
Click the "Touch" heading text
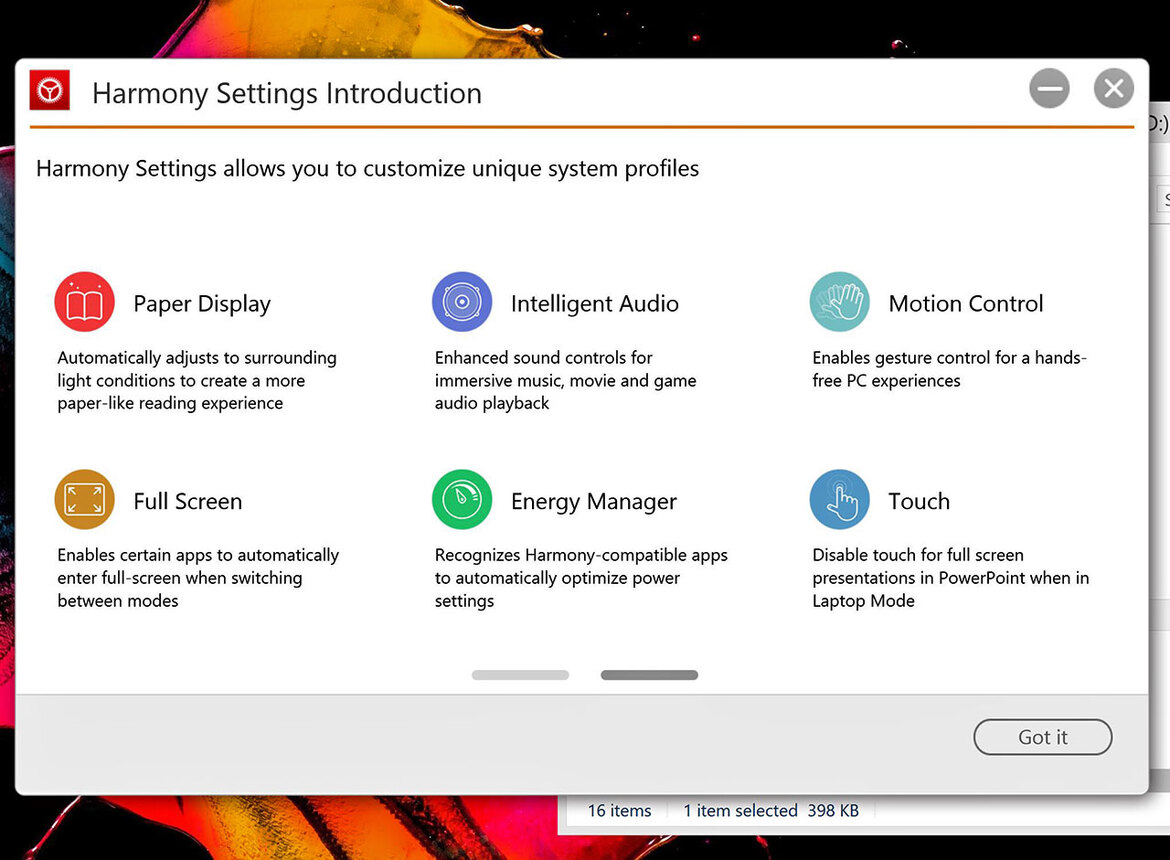pyautogui.click(x=919, y=501)
